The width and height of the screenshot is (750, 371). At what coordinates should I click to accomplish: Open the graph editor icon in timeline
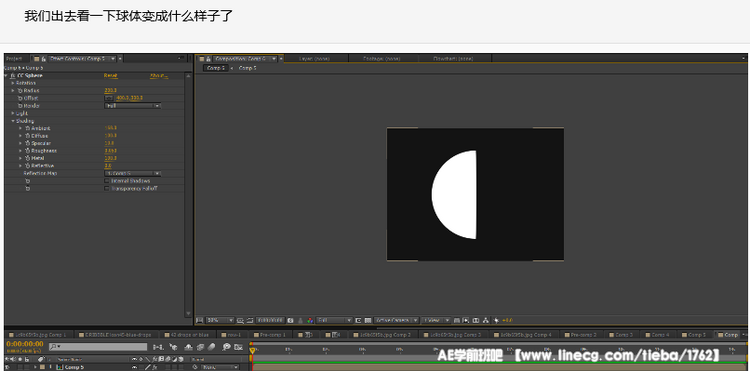(x=238, y=347)
